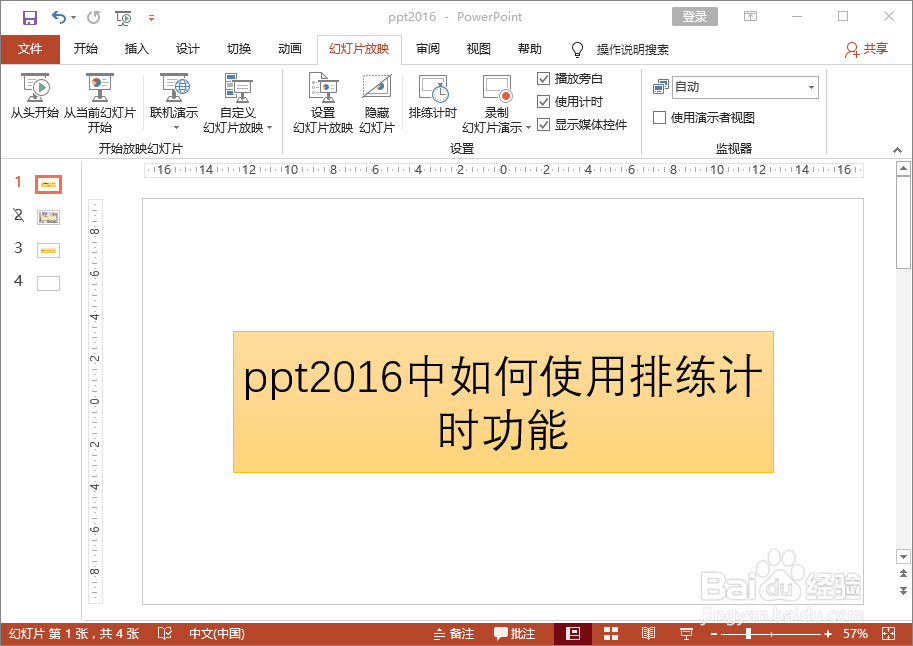This screenshot has height=646, width=913.
Task: Click the 操作说明搜索 search field
Action: (632, 50)
